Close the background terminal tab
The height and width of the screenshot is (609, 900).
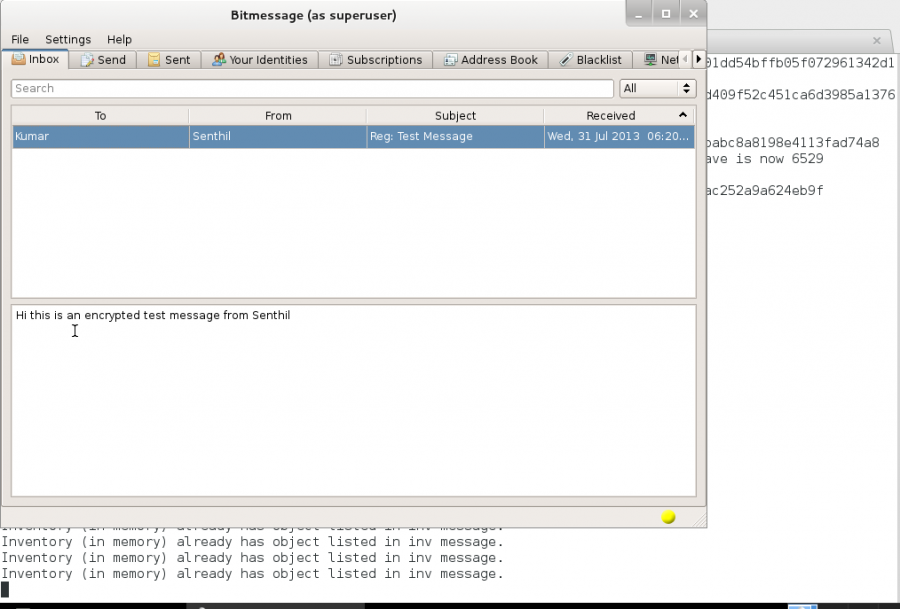[x=876, y=40]
